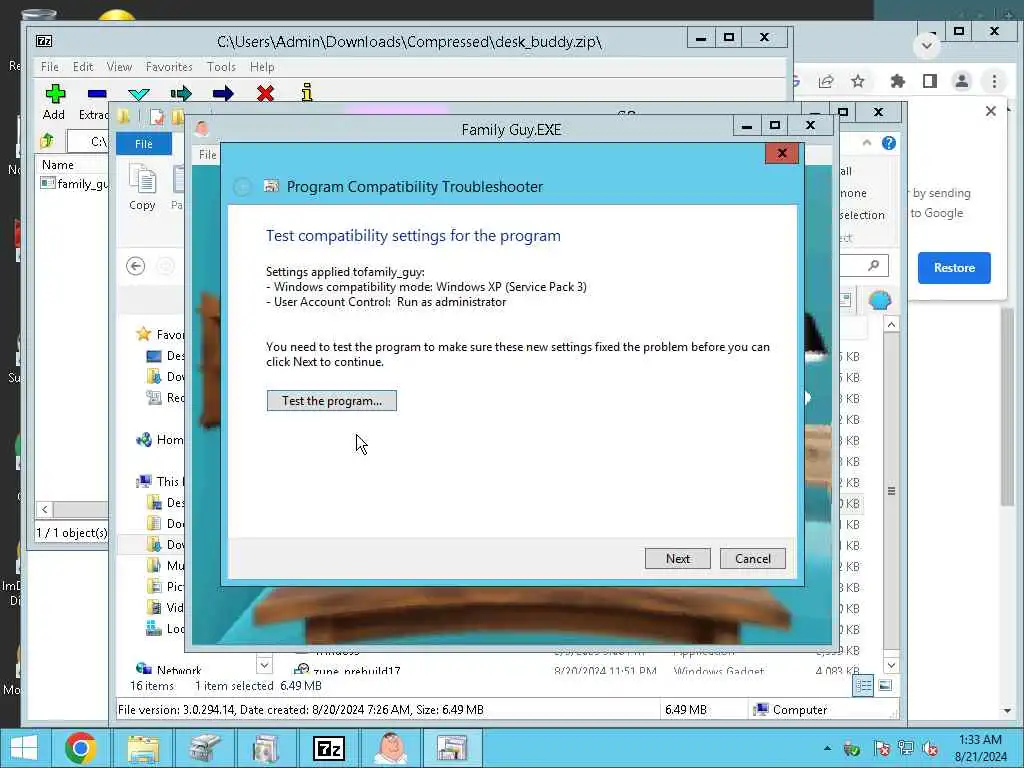Click the Move arrow icon in 7-Zip
The image size is (1024, 768).
223,94
